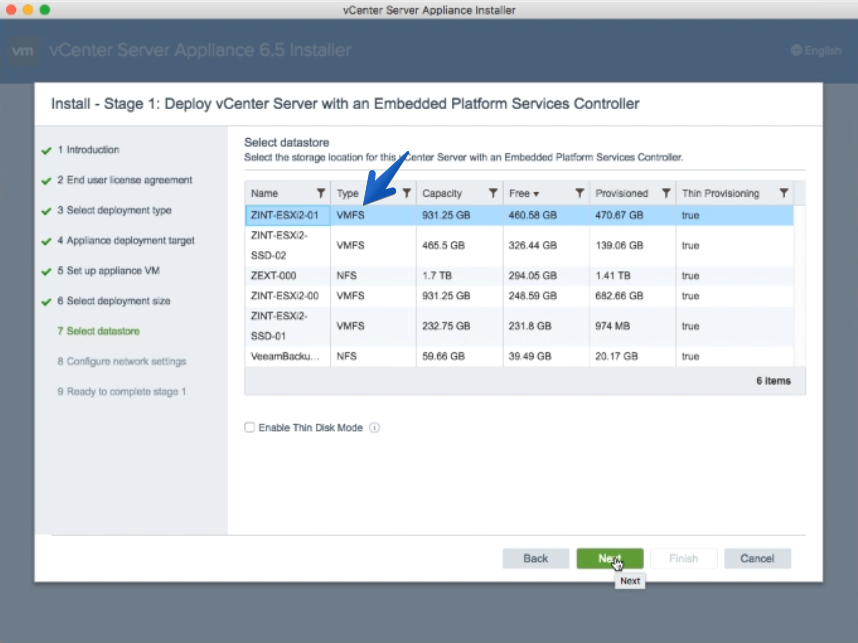Select the ZINT-ESXi2-SSD-02 datastore

[519, 245]
